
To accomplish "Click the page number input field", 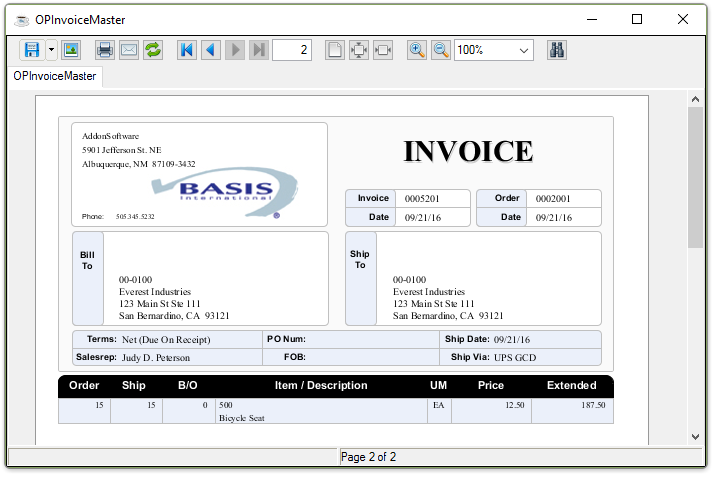I will 292,50.
